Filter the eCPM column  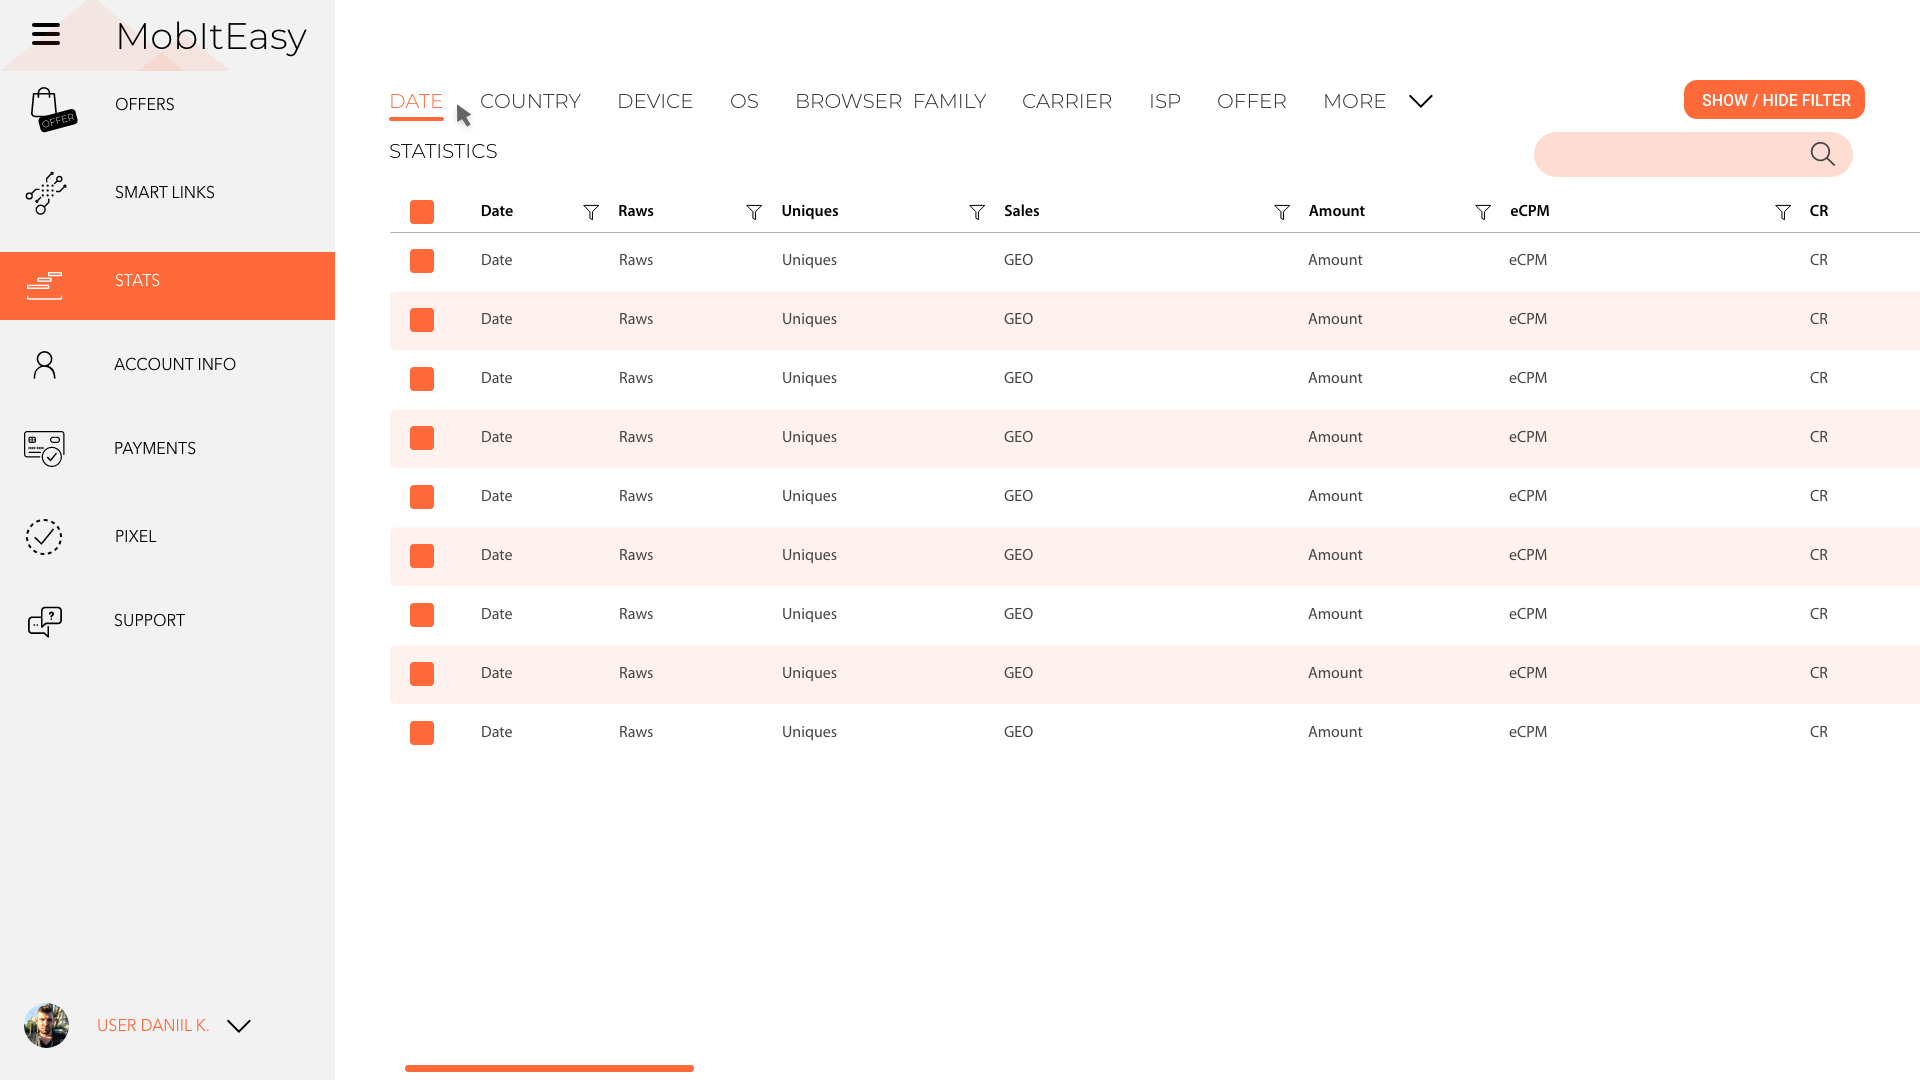tap(1783, 212)
